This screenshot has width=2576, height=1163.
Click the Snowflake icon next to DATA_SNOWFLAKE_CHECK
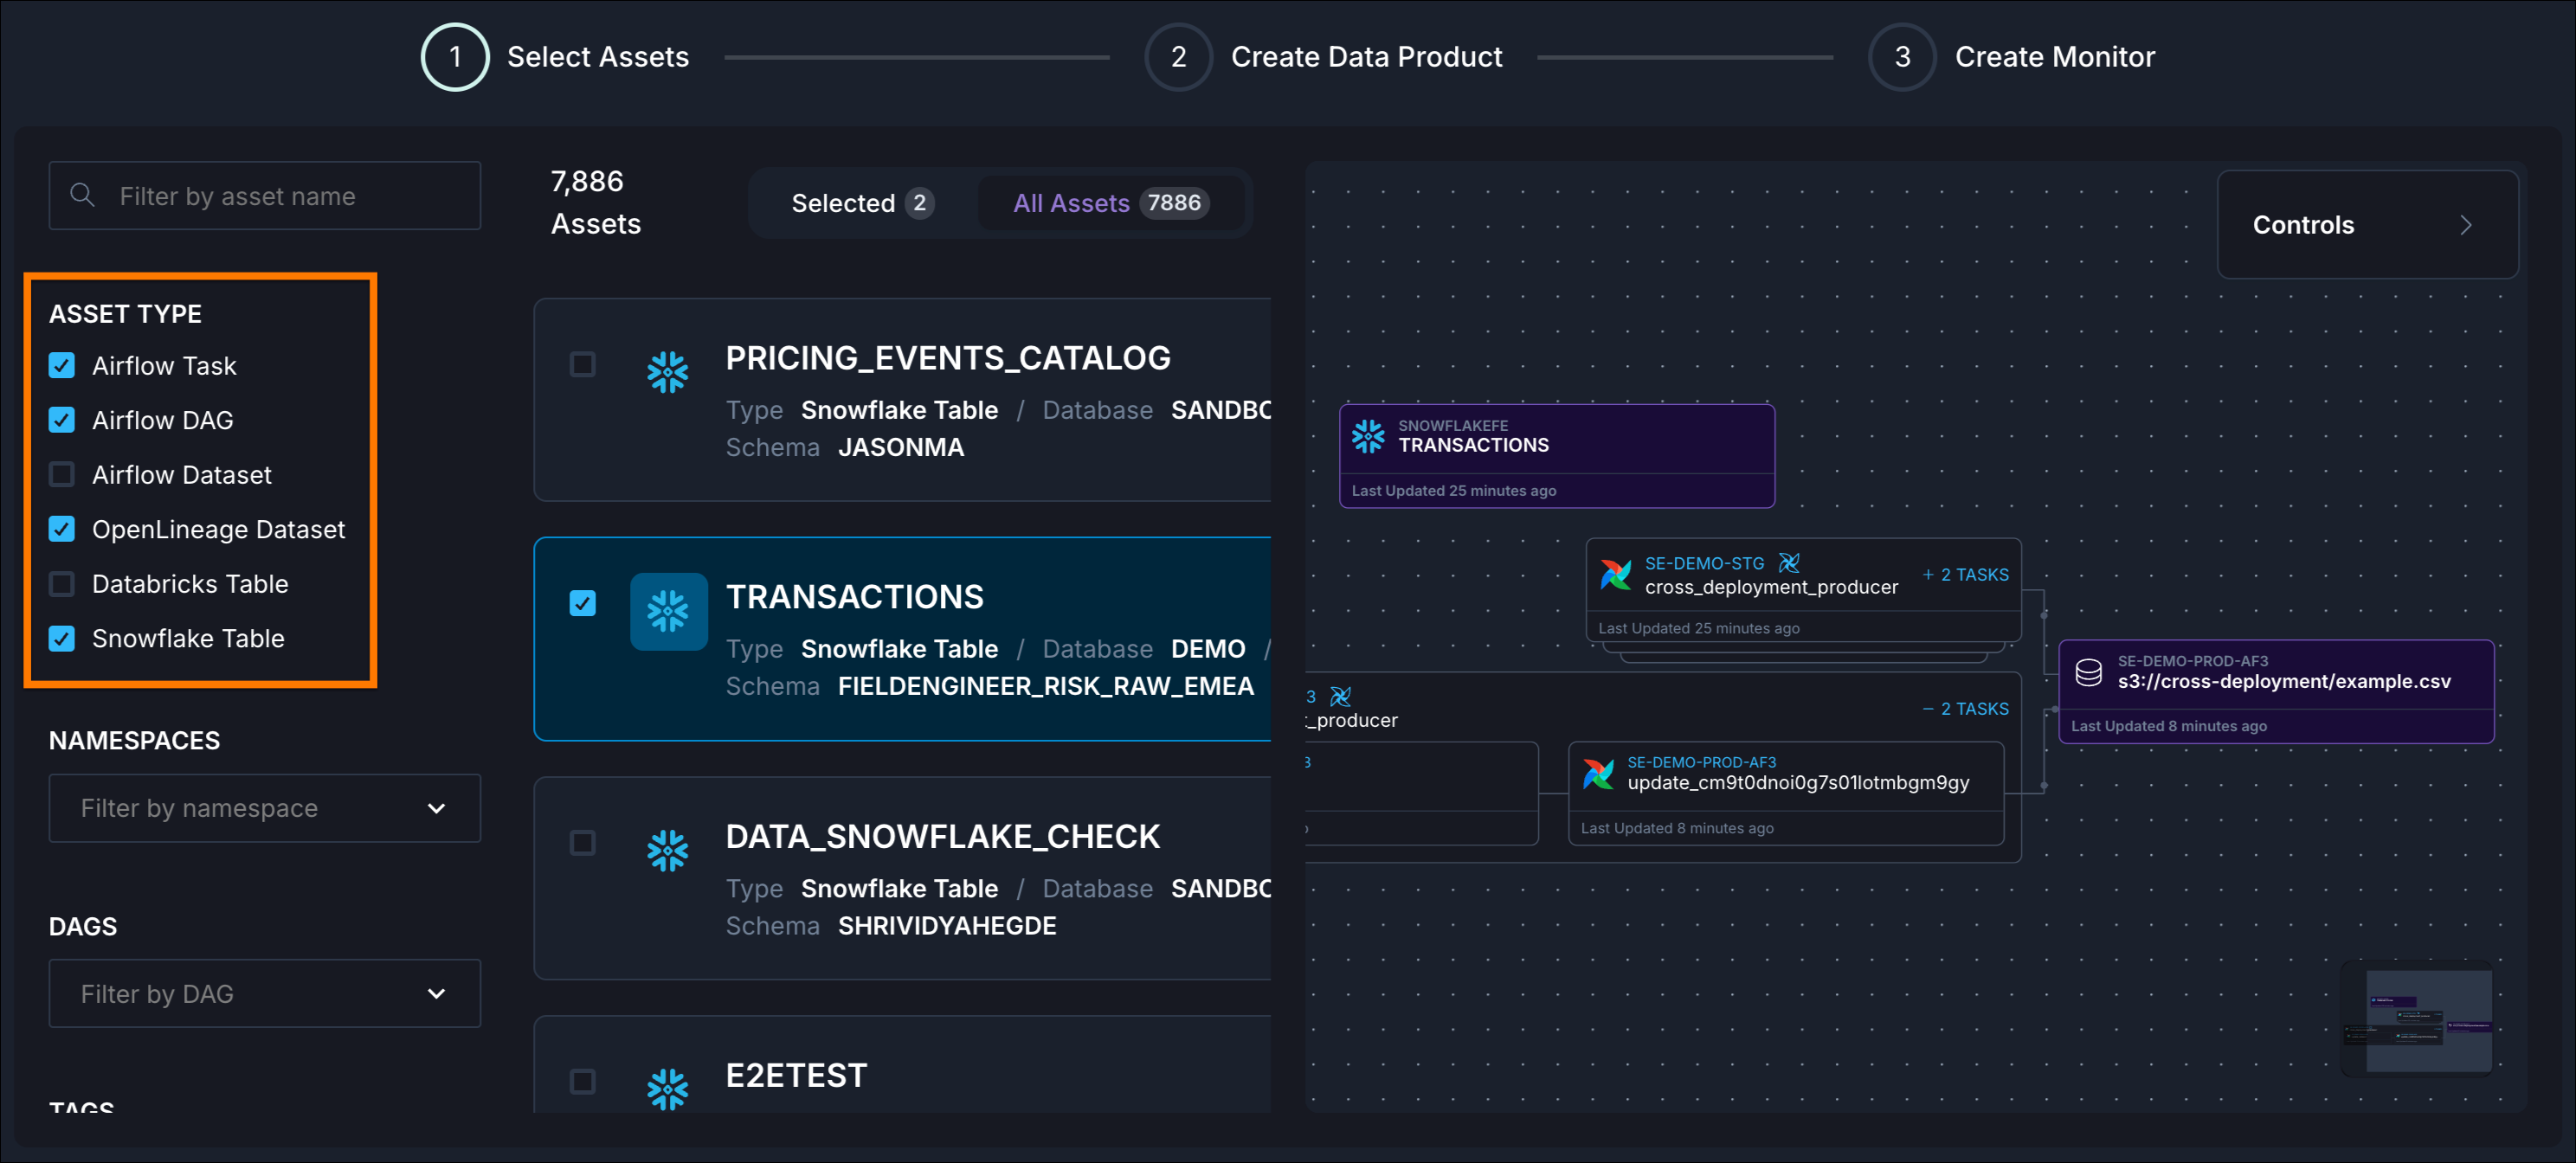[668, 850]
